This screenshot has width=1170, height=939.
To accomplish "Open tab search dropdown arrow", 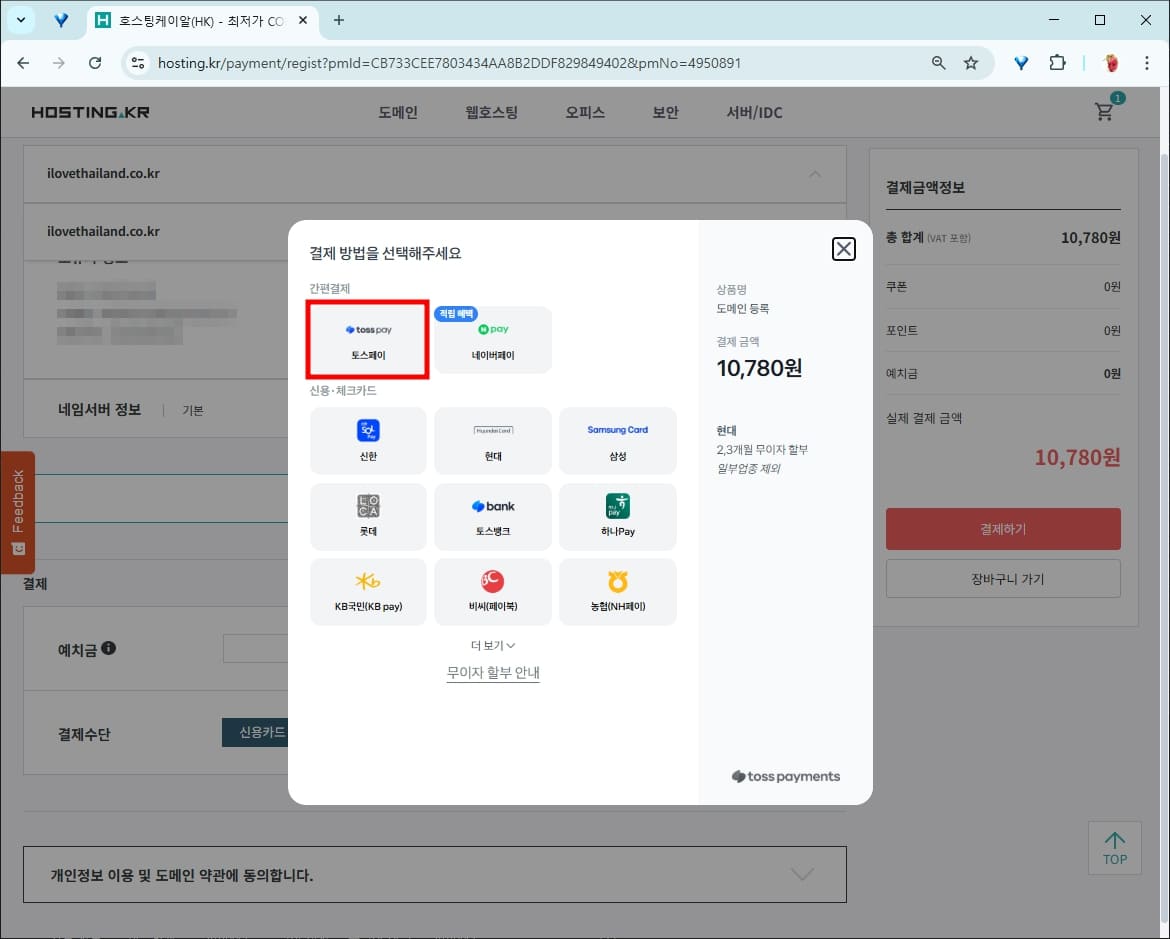I will pyautogui.click(x=20, y=20).
